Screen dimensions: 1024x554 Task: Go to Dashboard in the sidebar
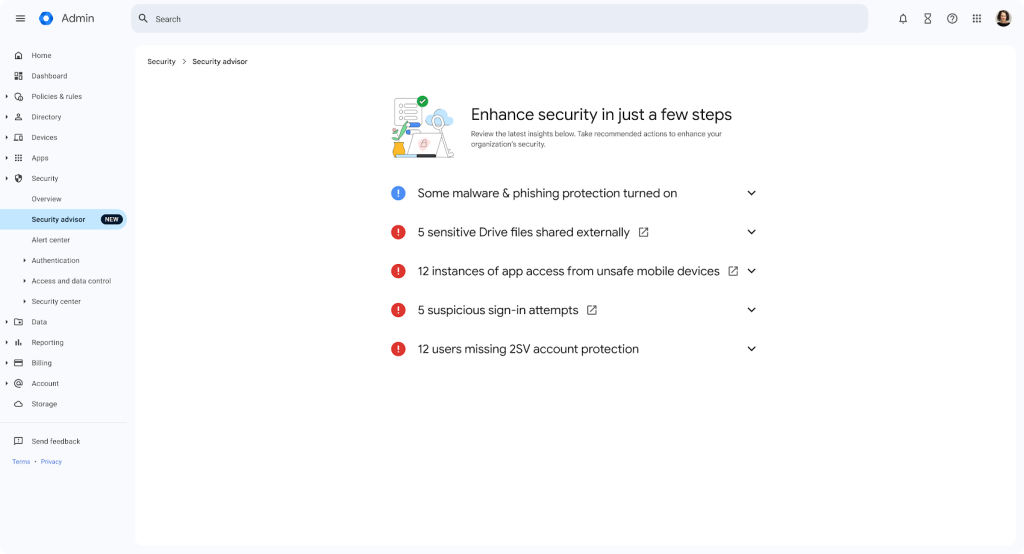click(x=49, y=76)
